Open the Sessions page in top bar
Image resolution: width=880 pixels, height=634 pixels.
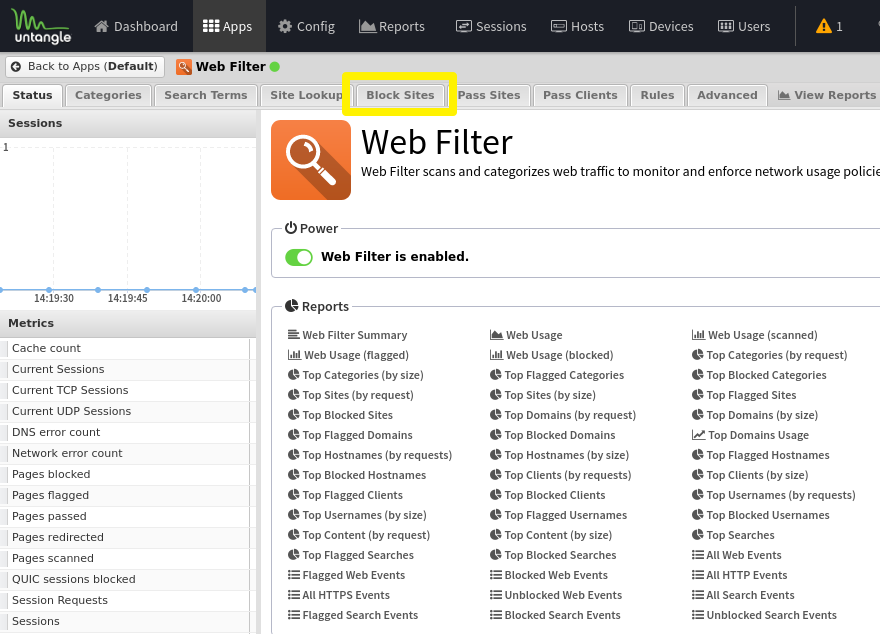pos(491,26)
